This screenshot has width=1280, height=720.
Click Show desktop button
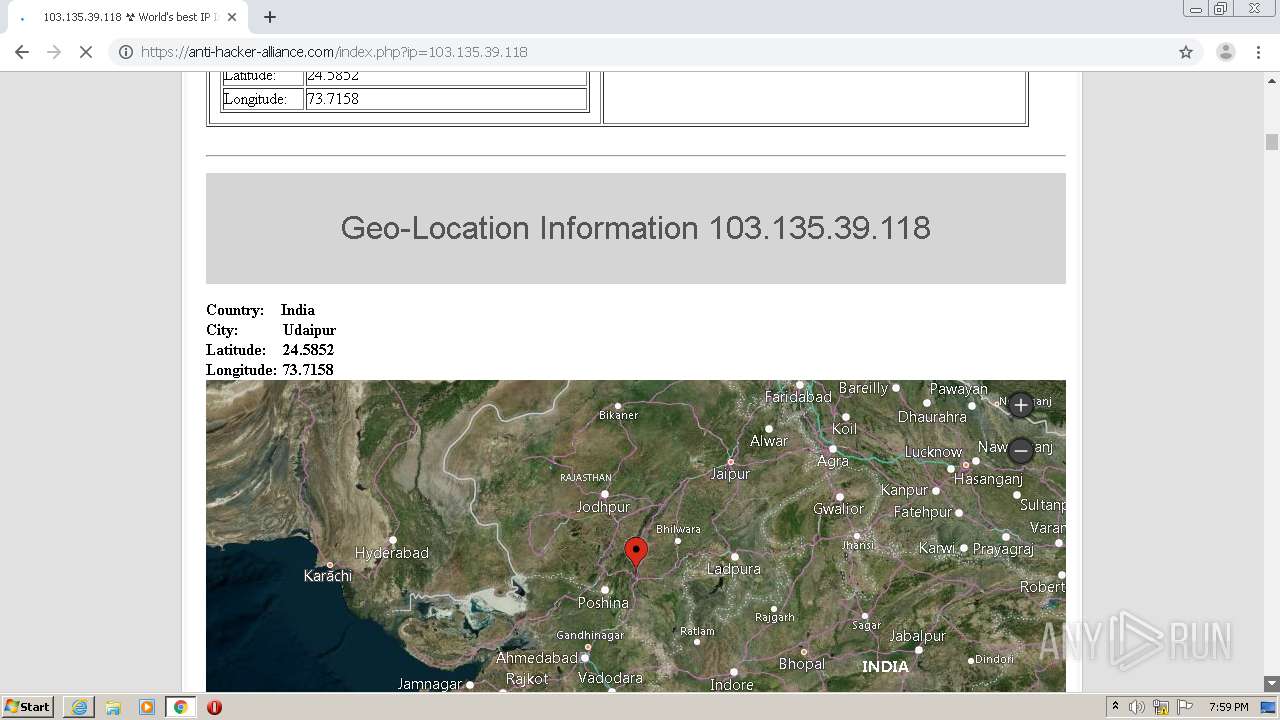tap(1270, 707)
